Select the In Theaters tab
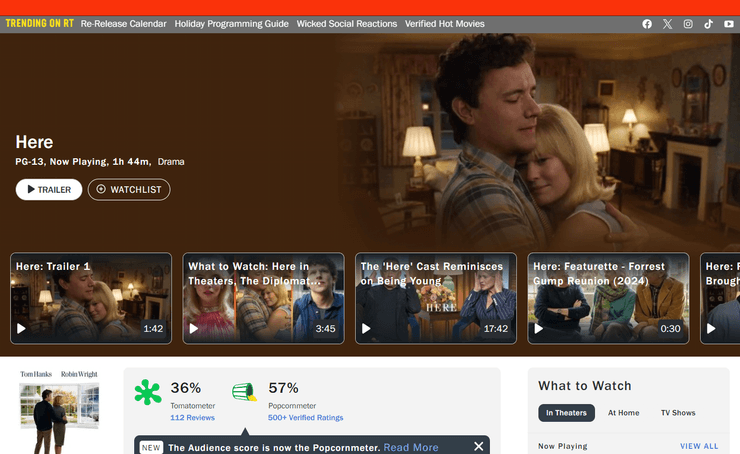 [566, 413]
